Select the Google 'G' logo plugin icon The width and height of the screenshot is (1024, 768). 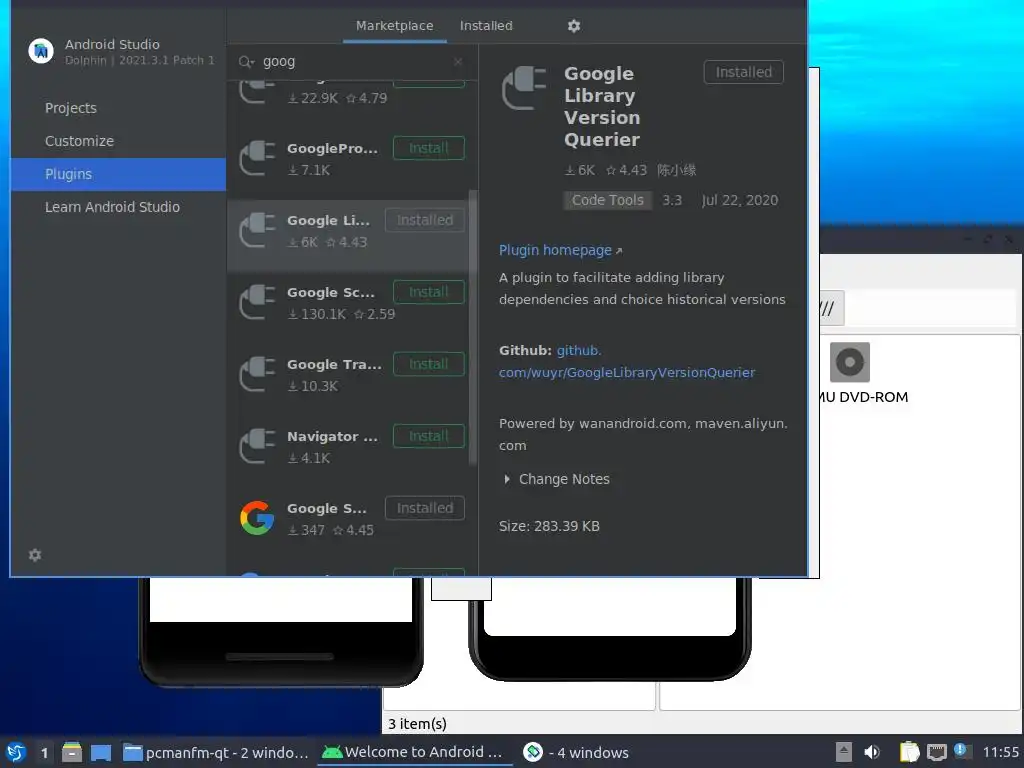pyautogui.click(x=257, y=518)
